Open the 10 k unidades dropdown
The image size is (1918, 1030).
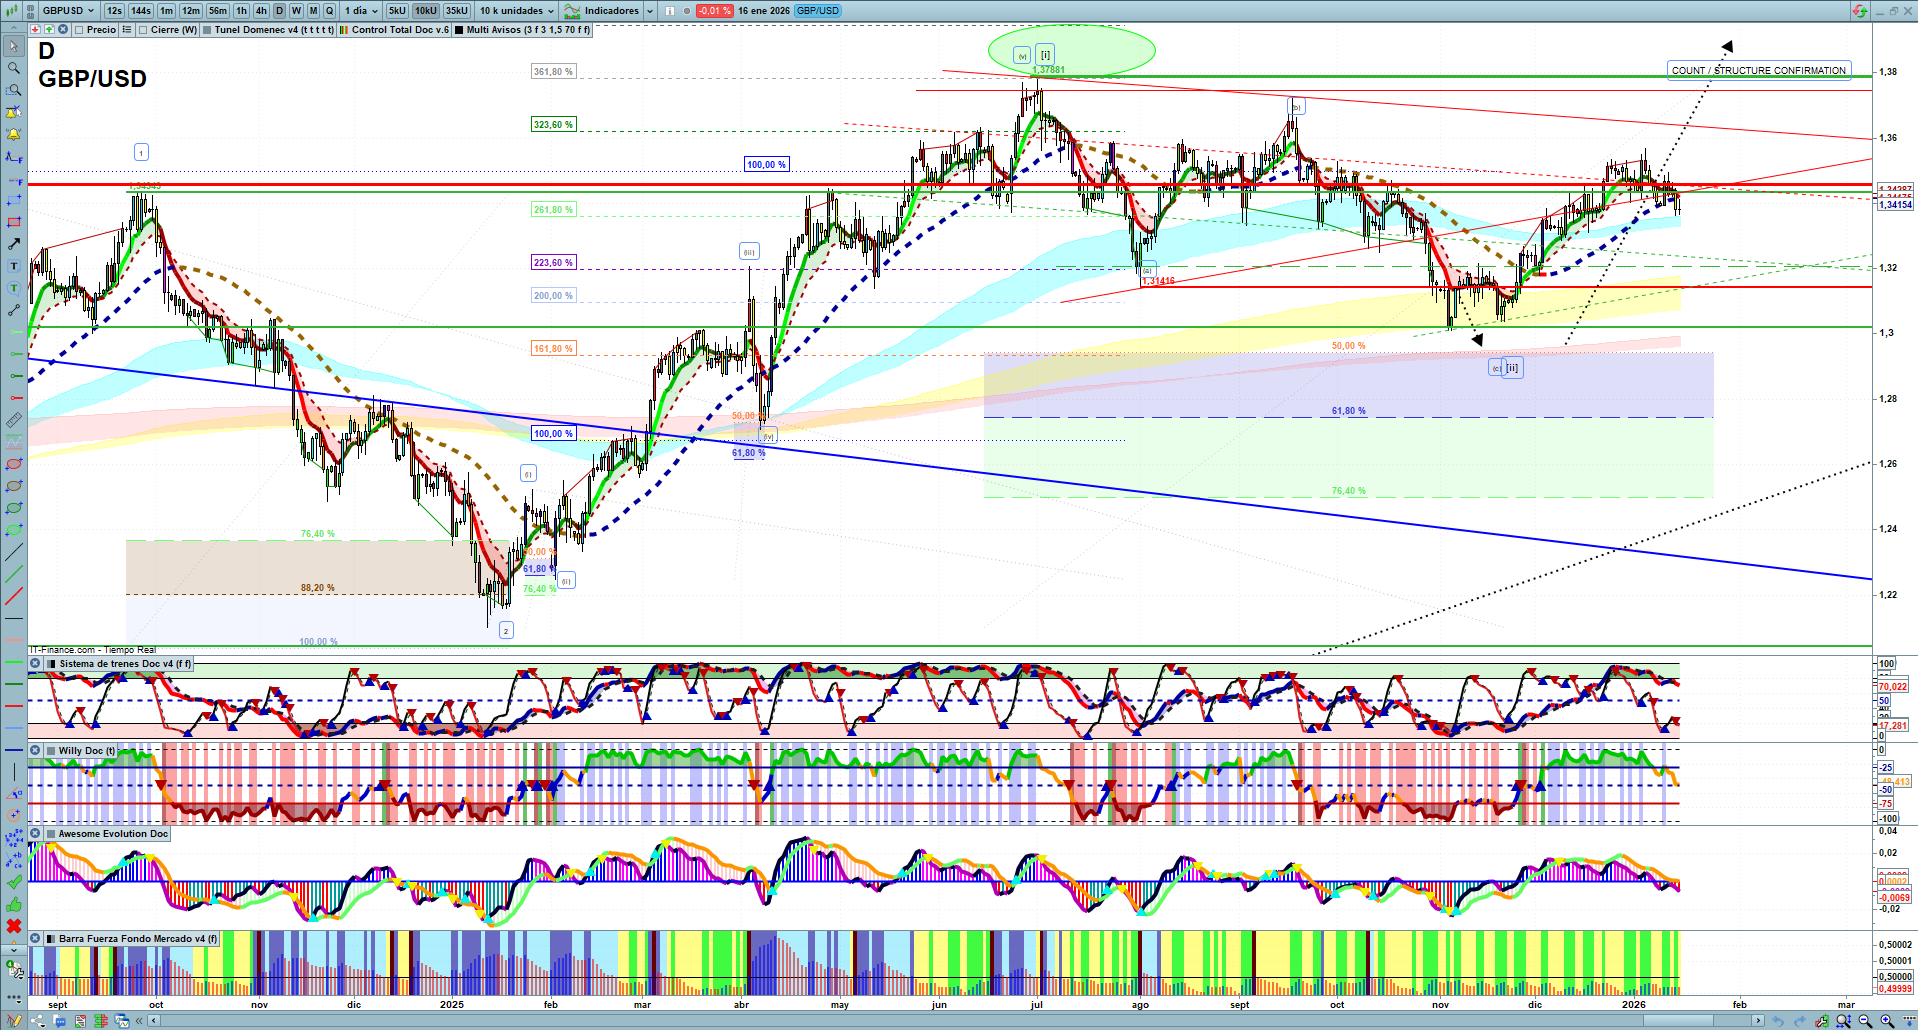pos(516,11)
